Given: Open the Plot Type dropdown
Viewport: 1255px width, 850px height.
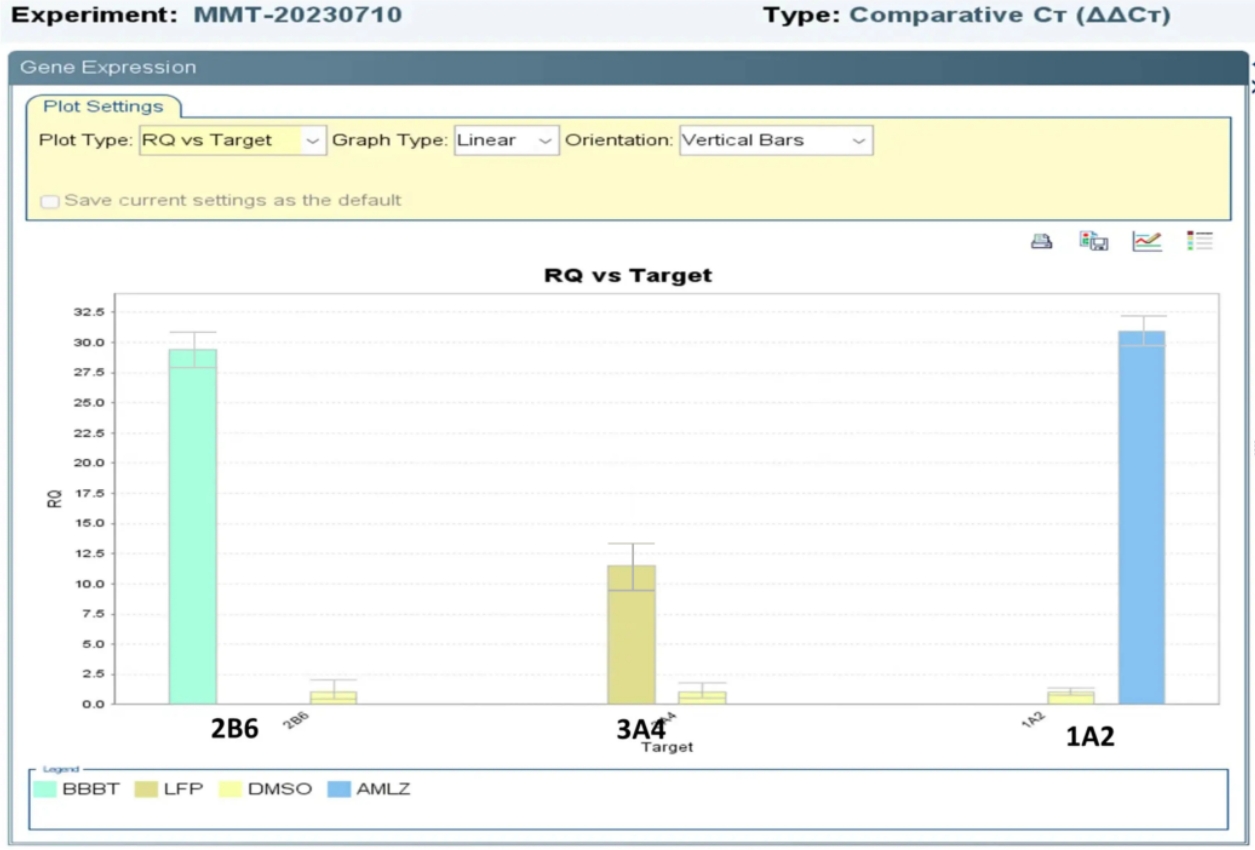Looking at the screenshot, I should (x=232, y=141).
